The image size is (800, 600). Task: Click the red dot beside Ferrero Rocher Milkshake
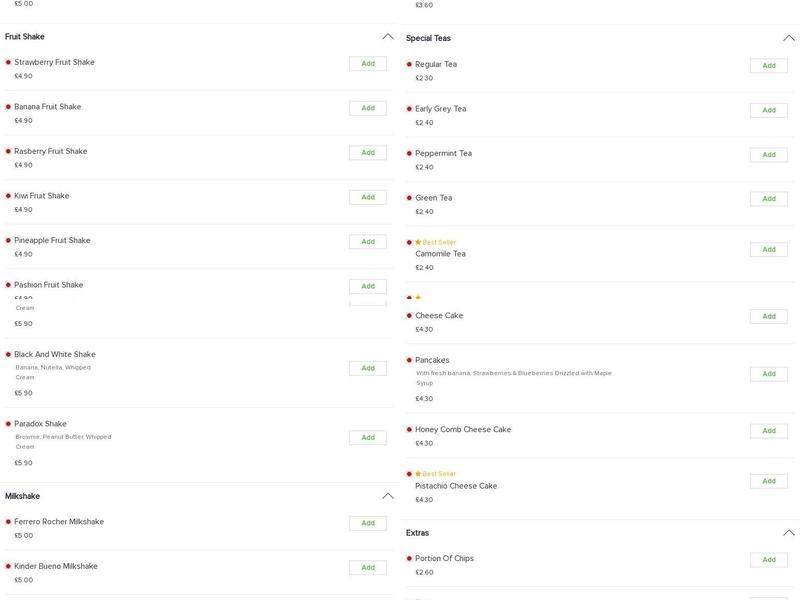pos(8,522)
